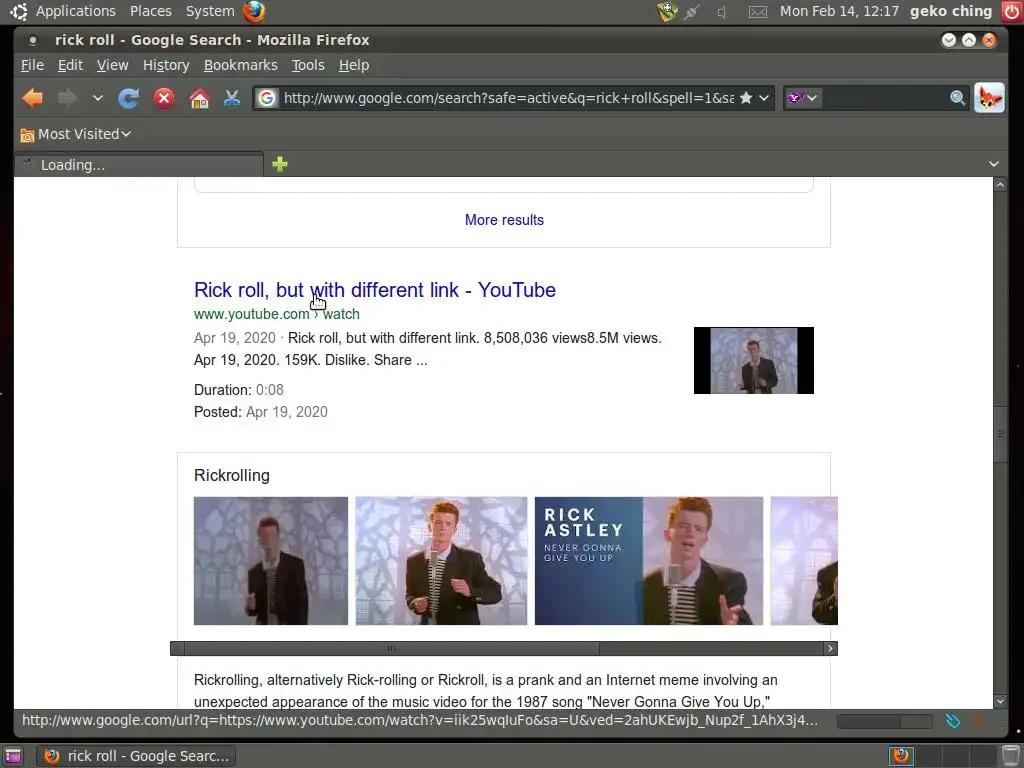Click the Firefox workspace switcher thumbnail
This screenshot has width=1024, height=768.
(x=901, y=756)
